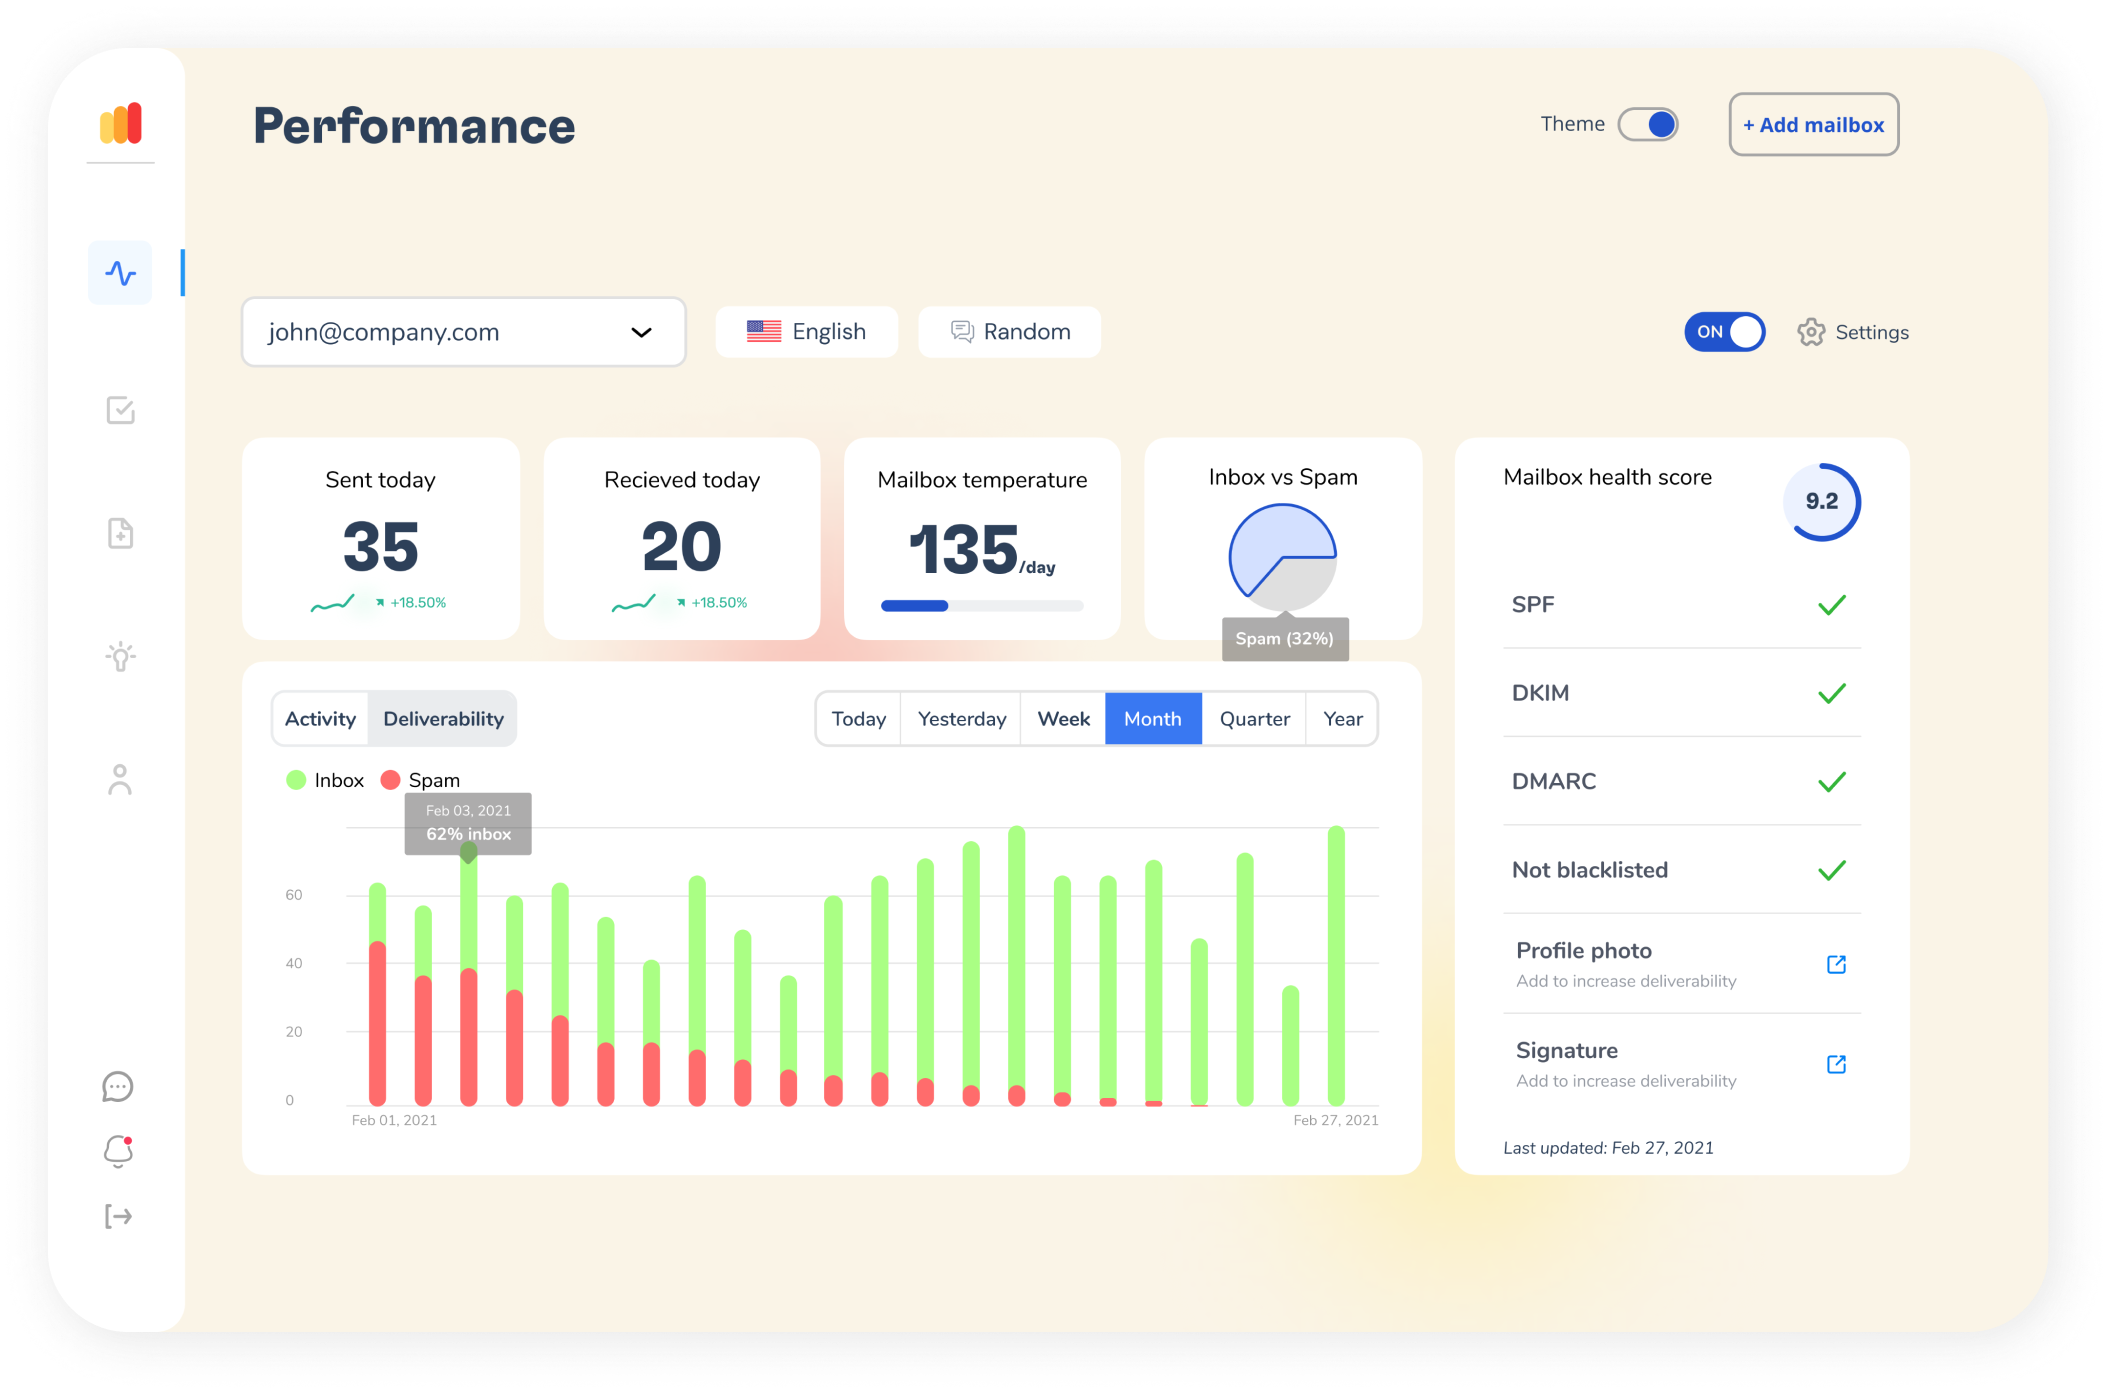Open the English language selector
The height and width of the screenshot is (1392, 2109).
click(806, 332)
